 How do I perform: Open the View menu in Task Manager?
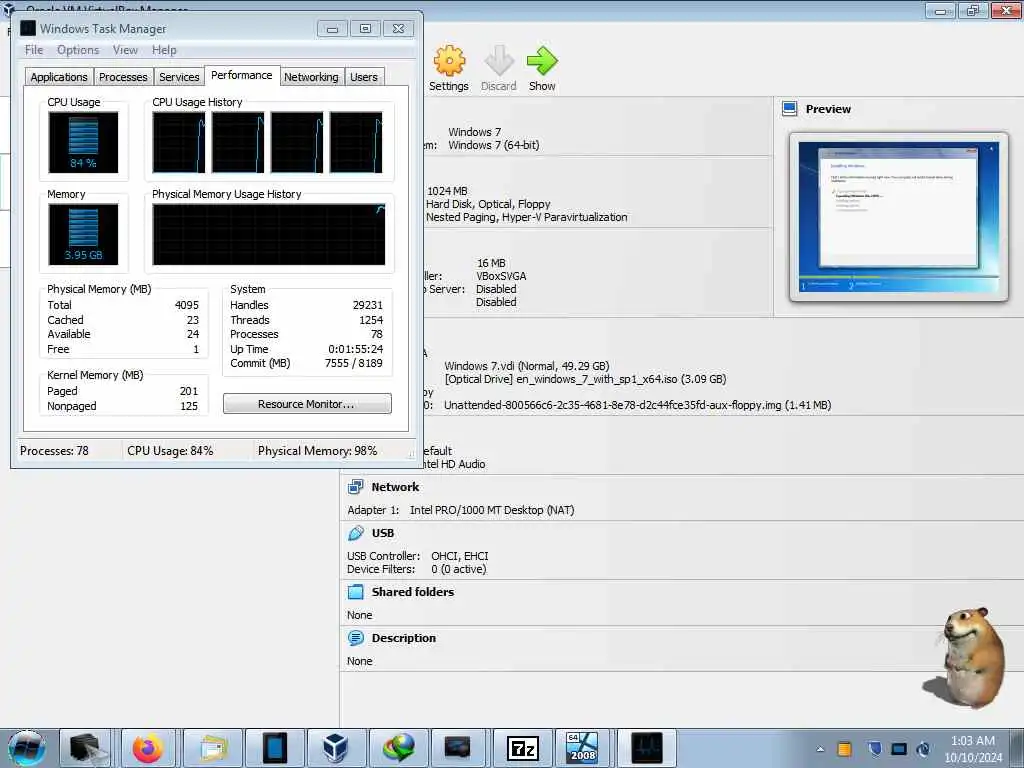[x=125, y=50]
